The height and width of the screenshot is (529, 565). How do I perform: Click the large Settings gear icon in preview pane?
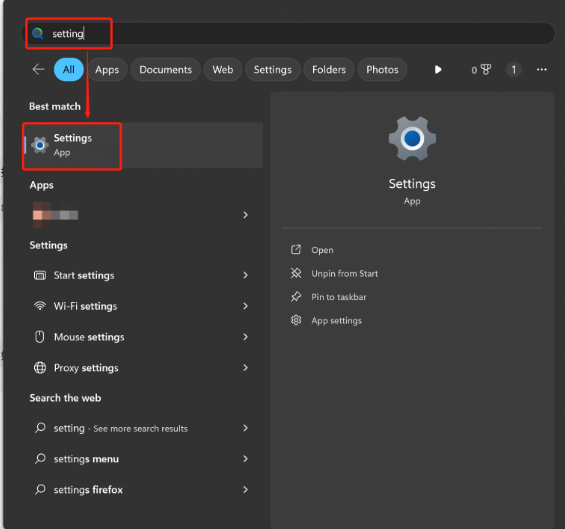(x=412, y=138)
